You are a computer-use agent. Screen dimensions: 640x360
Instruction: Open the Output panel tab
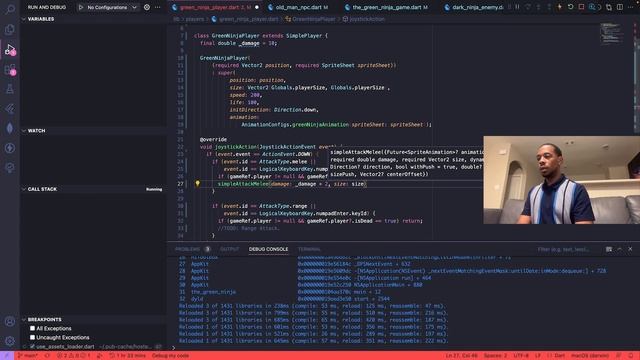pos(229,249)
